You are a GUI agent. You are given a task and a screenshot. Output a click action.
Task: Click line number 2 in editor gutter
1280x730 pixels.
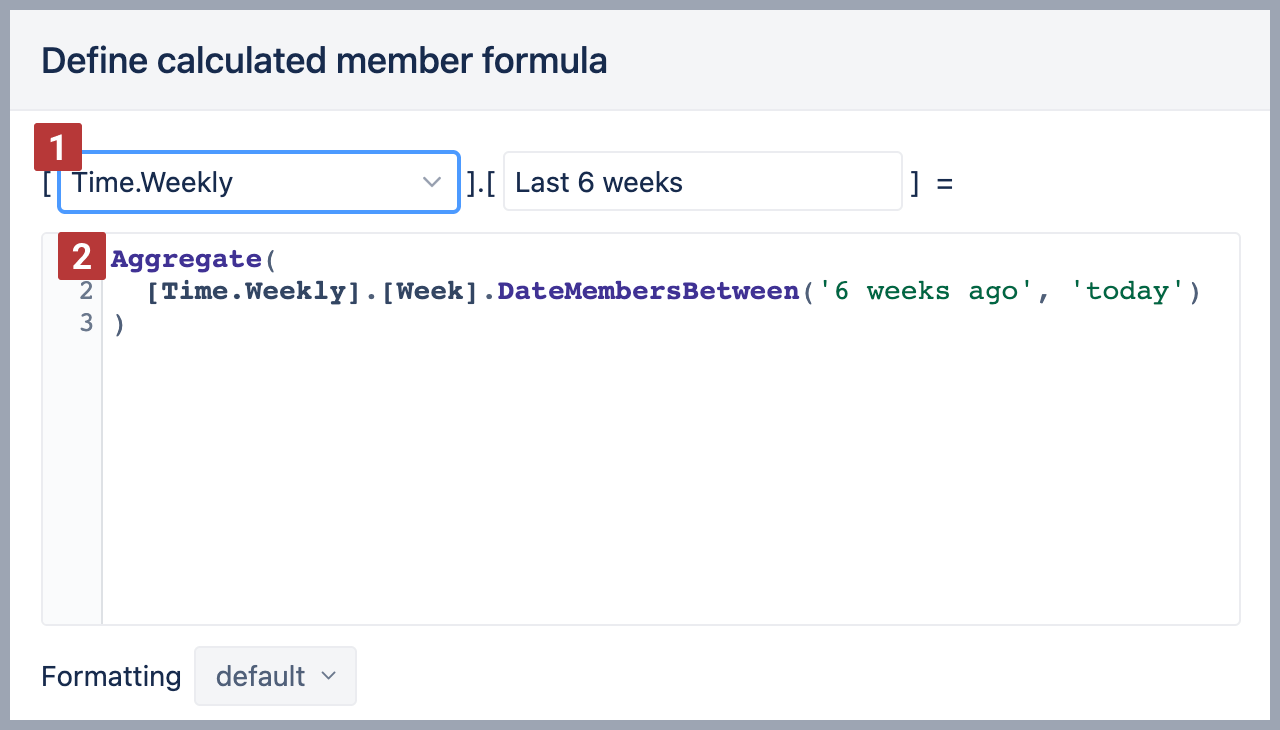tap(86, 291)
